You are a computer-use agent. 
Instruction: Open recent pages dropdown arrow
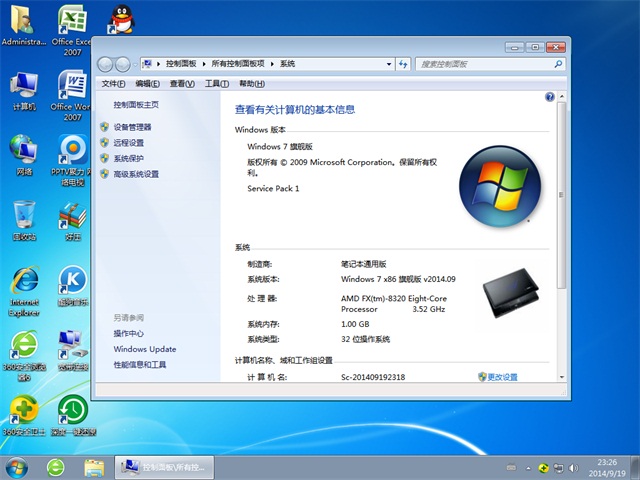pyautogui.click(x=135, y=64)
